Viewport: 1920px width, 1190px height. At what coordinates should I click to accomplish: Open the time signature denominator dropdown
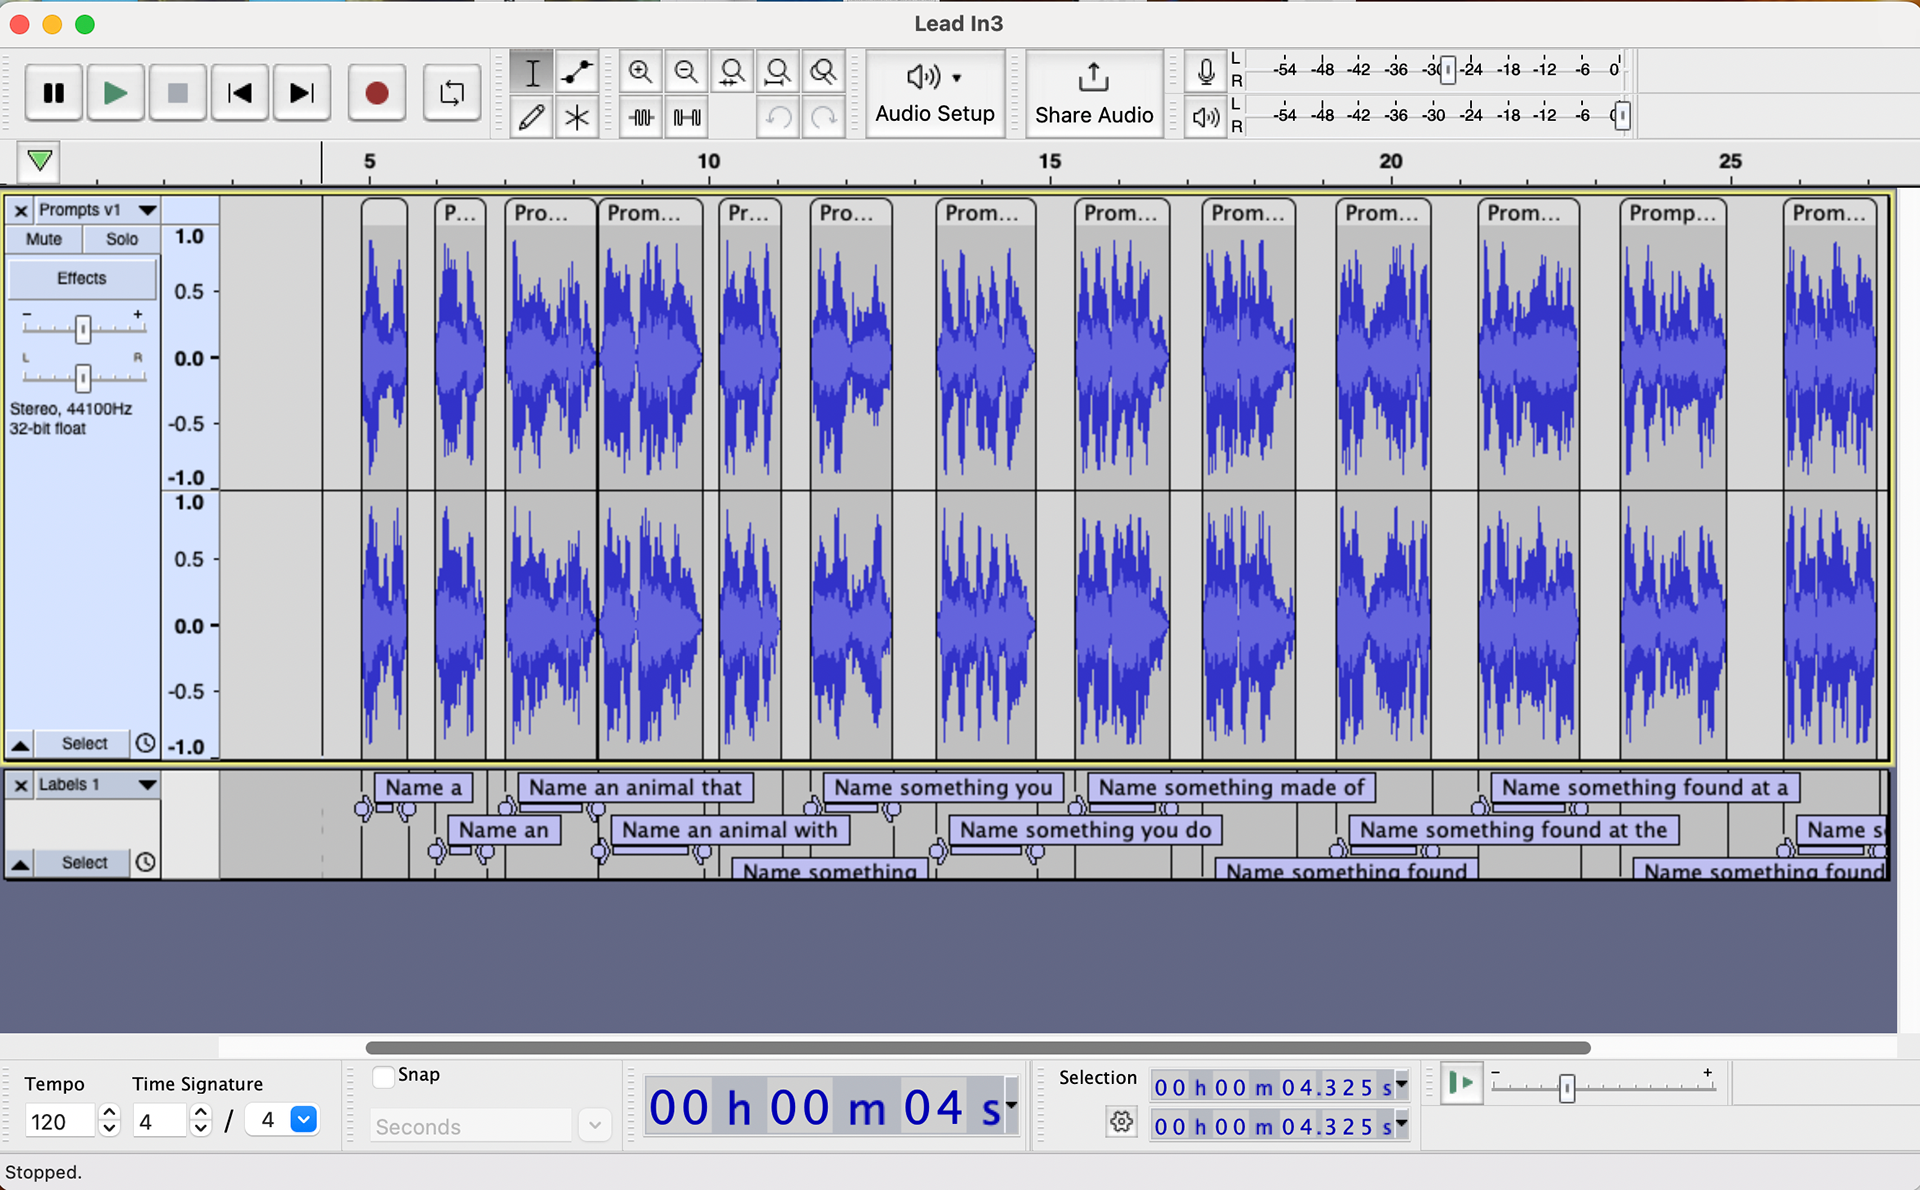tap(303, 1120)
